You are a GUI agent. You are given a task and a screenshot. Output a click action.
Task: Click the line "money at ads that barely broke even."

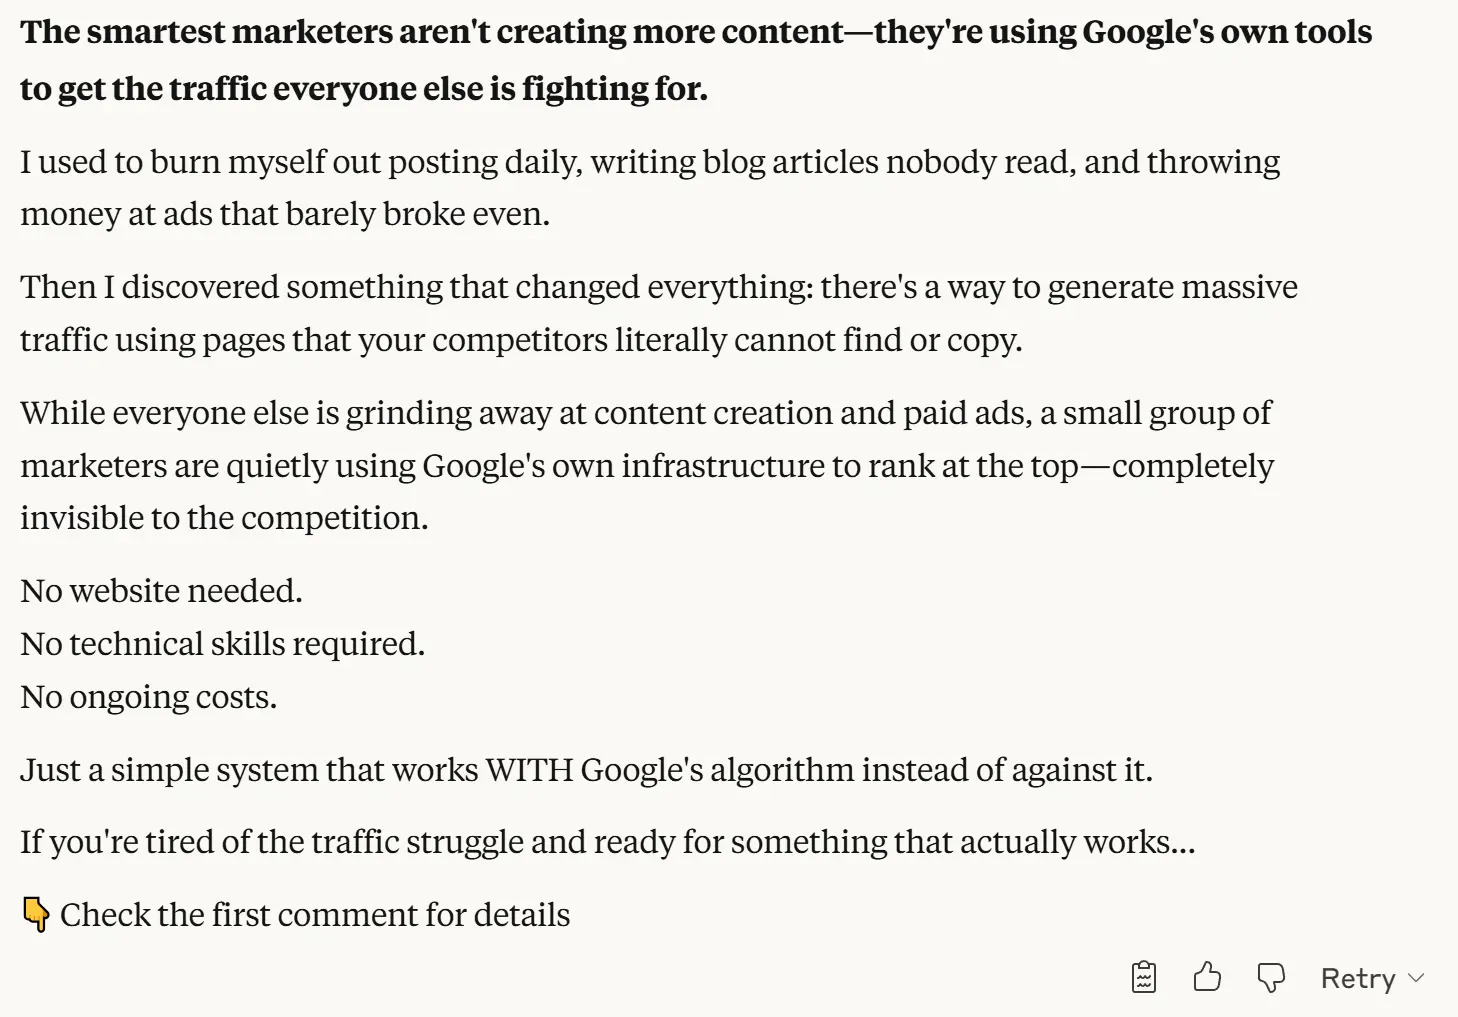tap(285, 214)
